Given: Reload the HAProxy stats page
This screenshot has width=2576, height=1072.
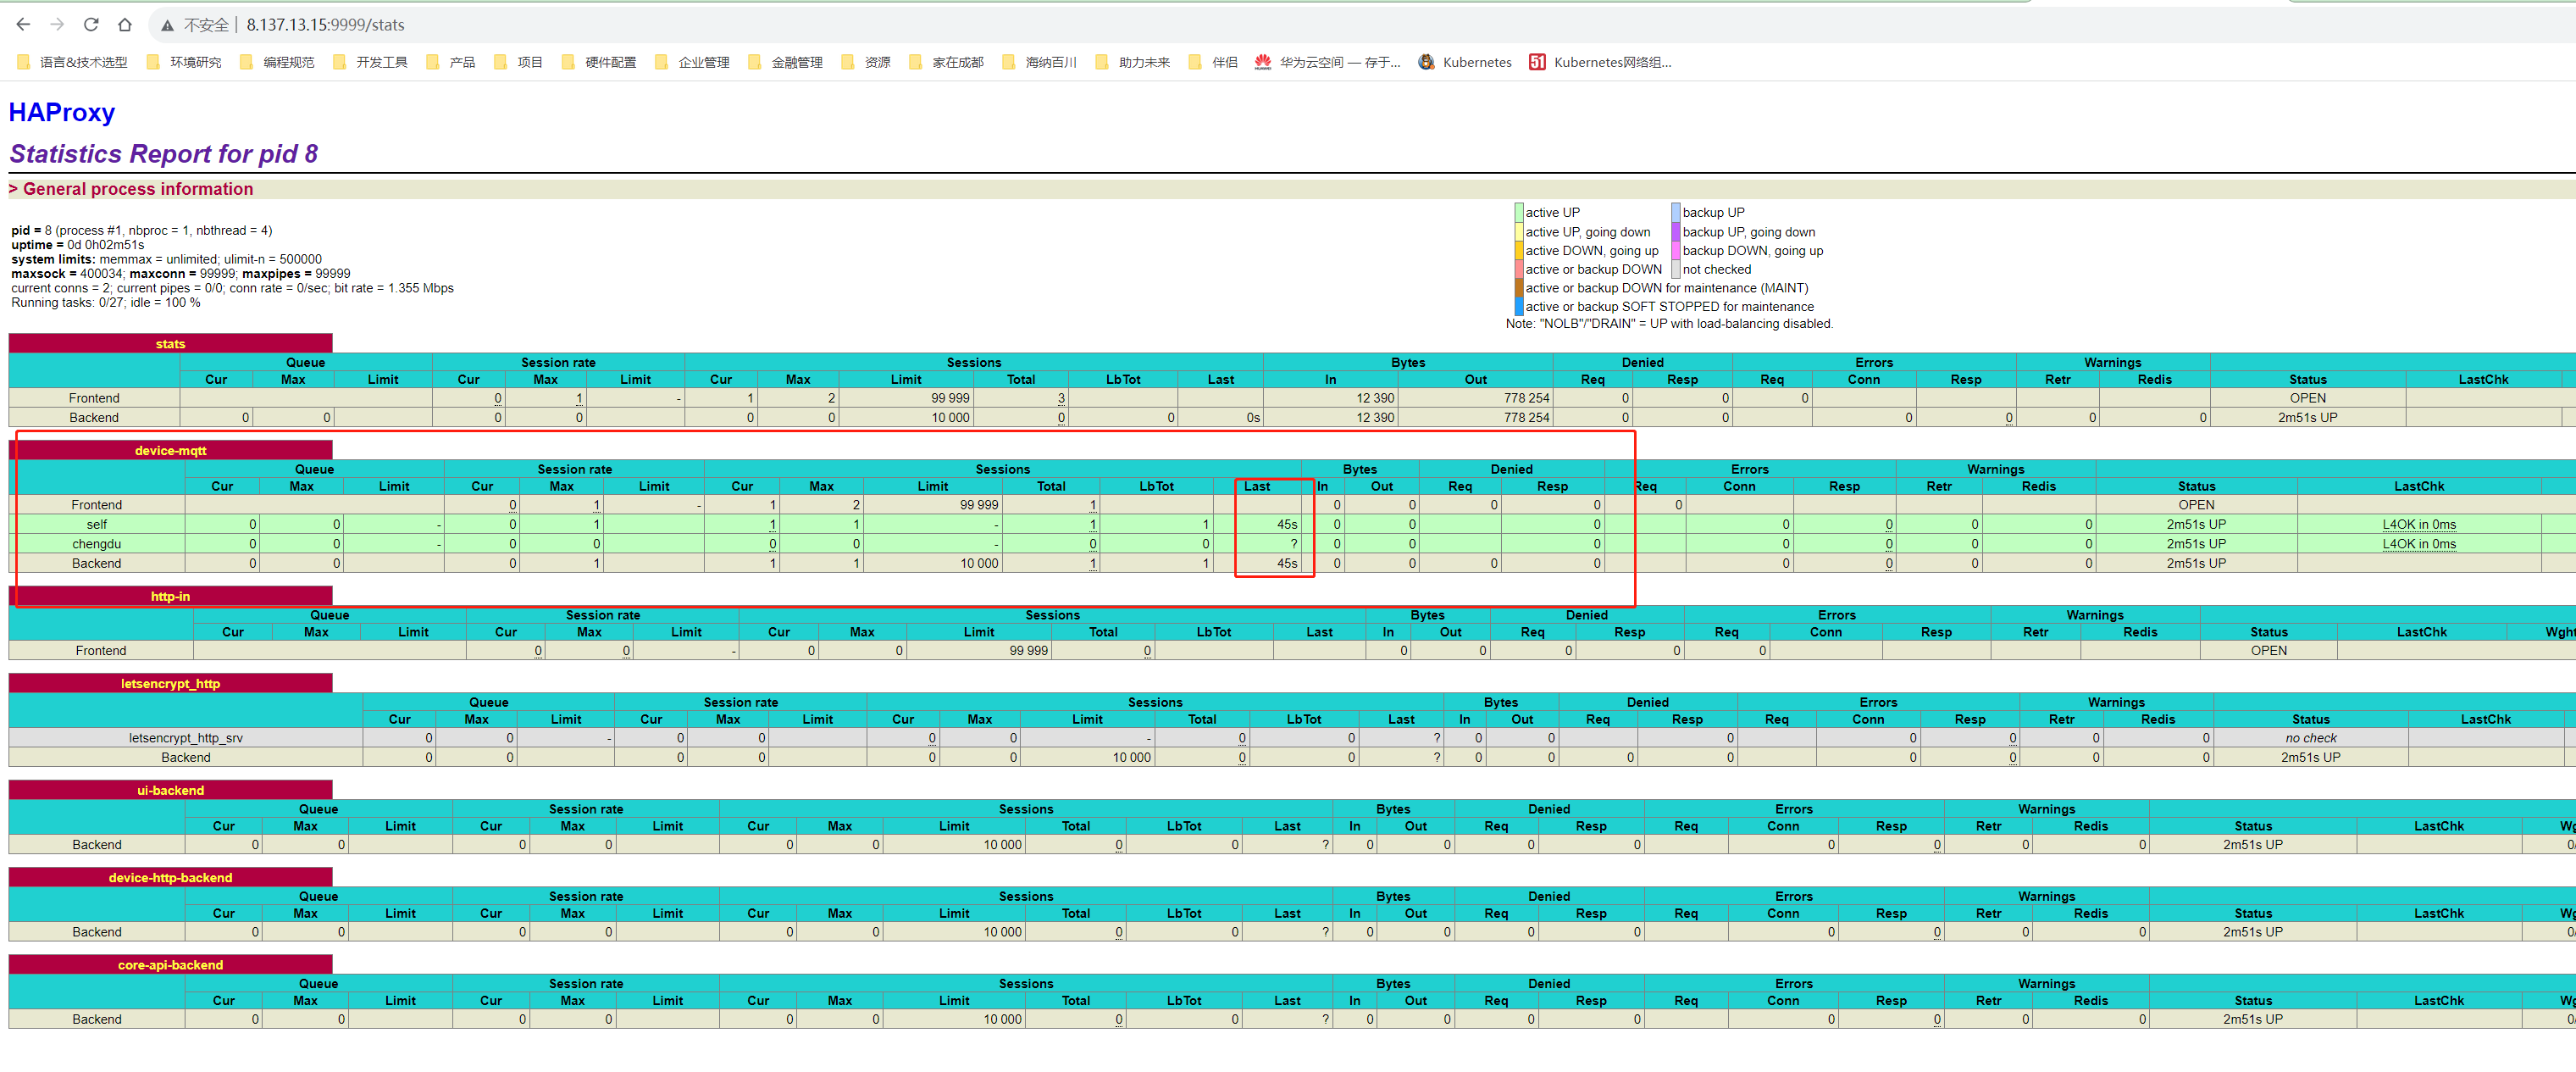Looking at the screenshot, I should [91, 24].
